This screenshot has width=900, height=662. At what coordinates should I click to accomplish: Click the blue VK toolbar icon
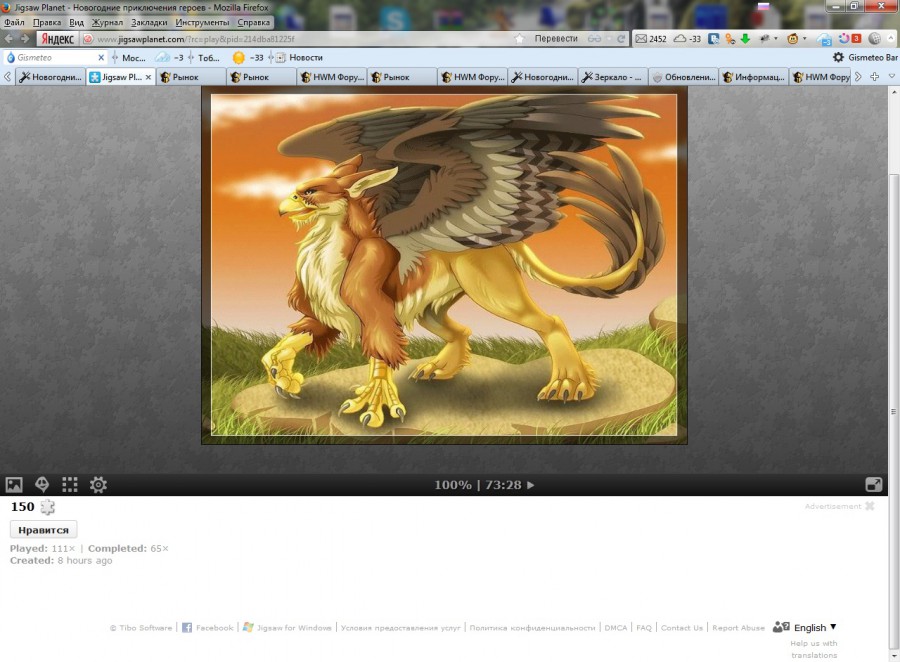click(713, 38)
